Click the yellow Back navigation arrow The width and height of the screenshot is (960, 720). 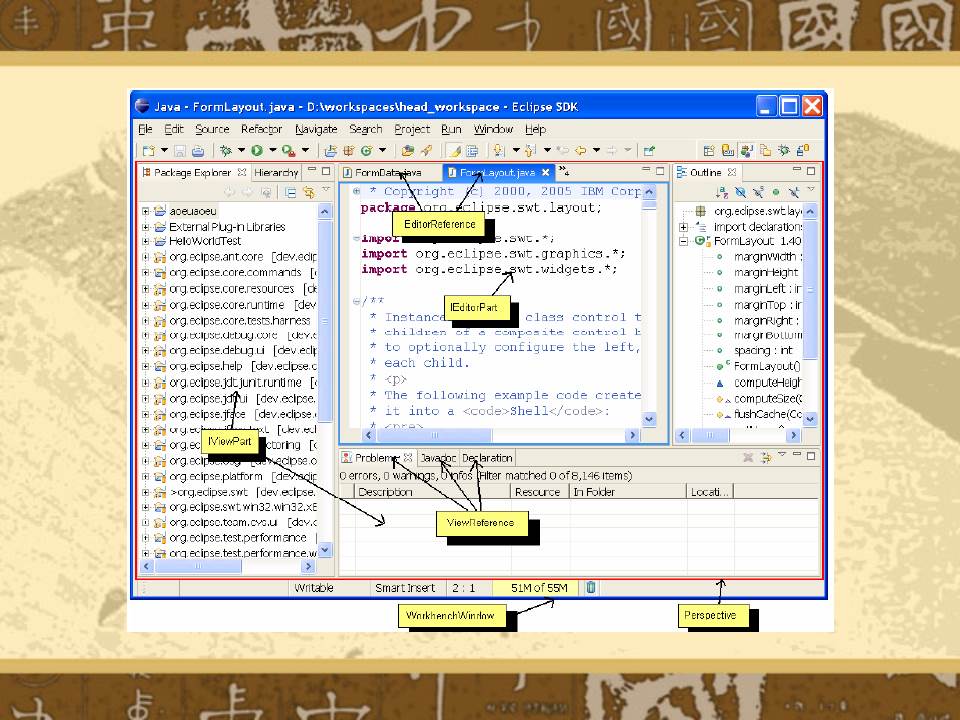click(581, 151)
